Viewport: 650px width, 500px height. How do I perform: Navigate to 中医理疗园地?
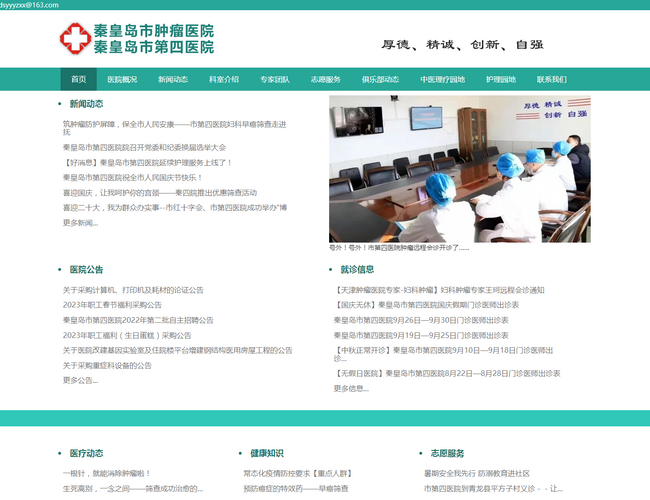point(442,79)
